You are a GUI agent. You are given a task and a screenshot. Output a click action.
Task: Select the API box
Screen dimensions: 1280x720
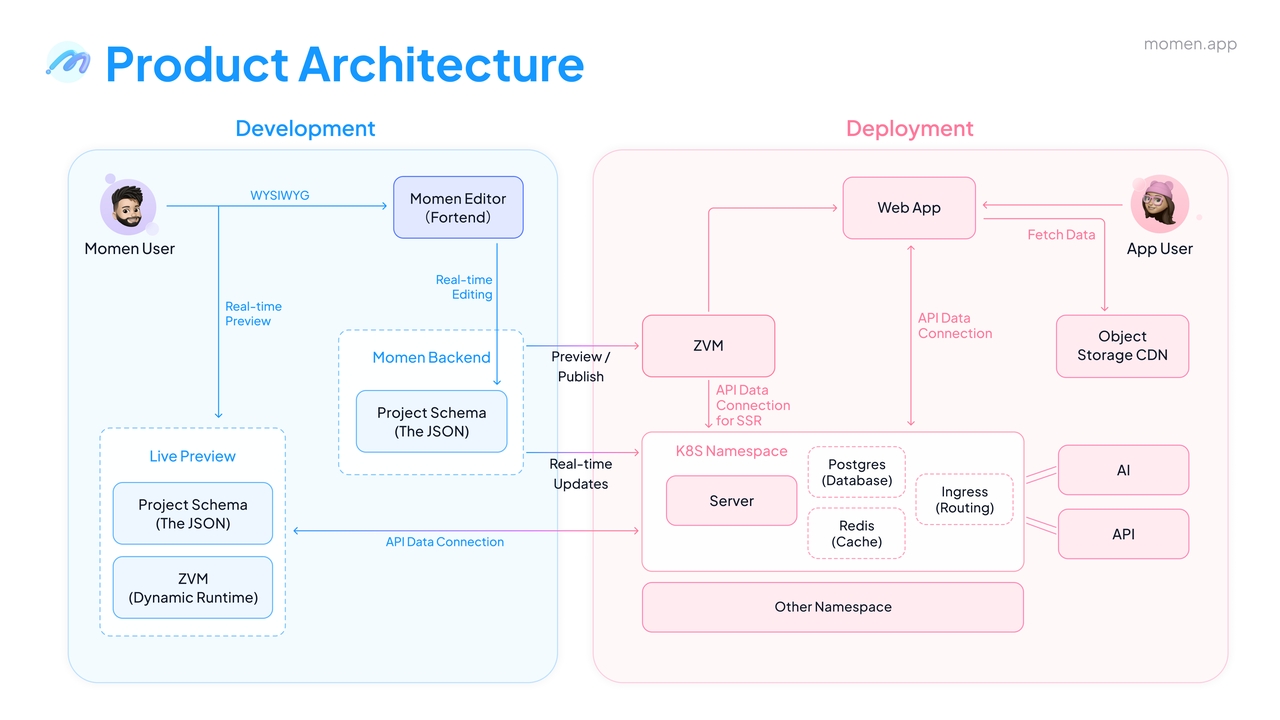[x=1123, y=534]
